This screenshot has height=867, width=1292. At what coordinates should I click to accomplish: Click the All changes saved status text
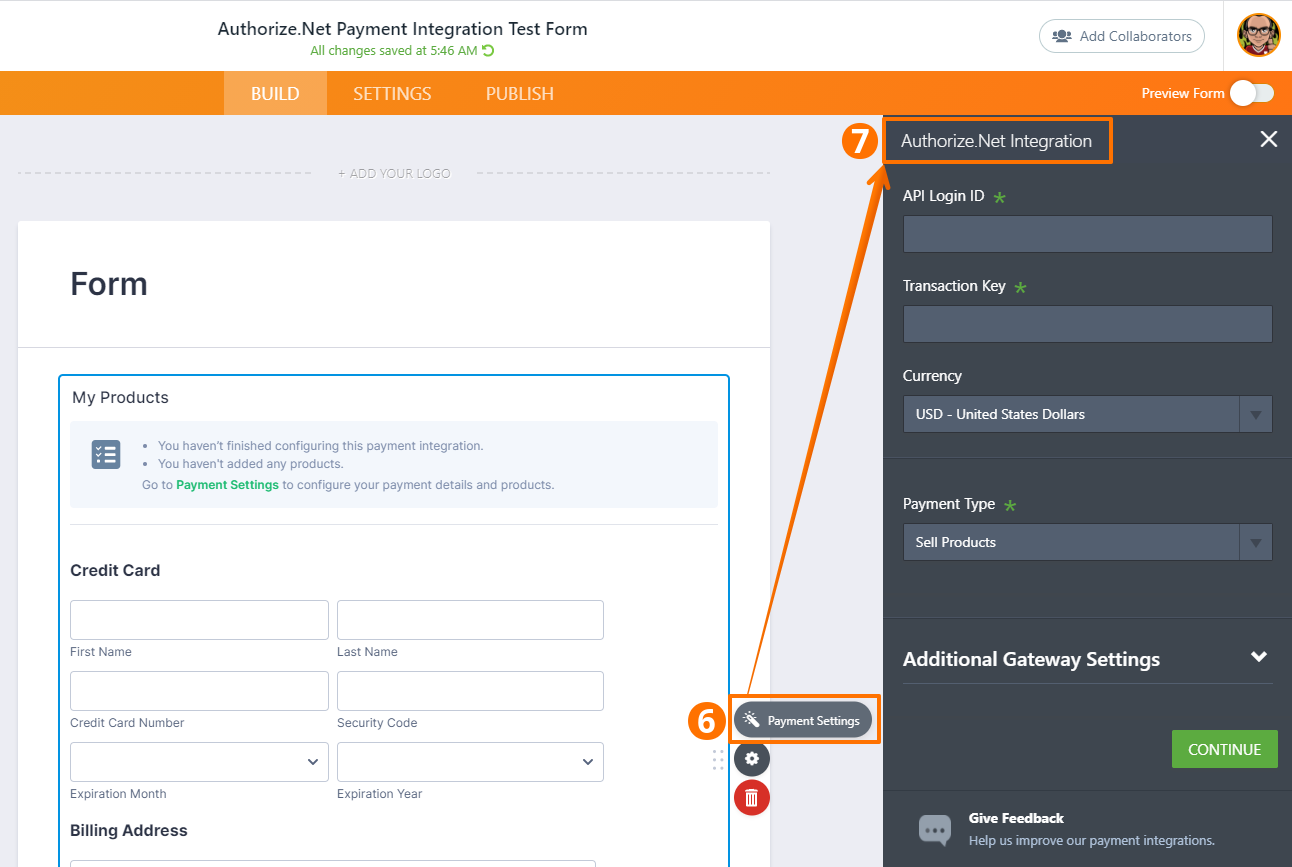[394, 50]
